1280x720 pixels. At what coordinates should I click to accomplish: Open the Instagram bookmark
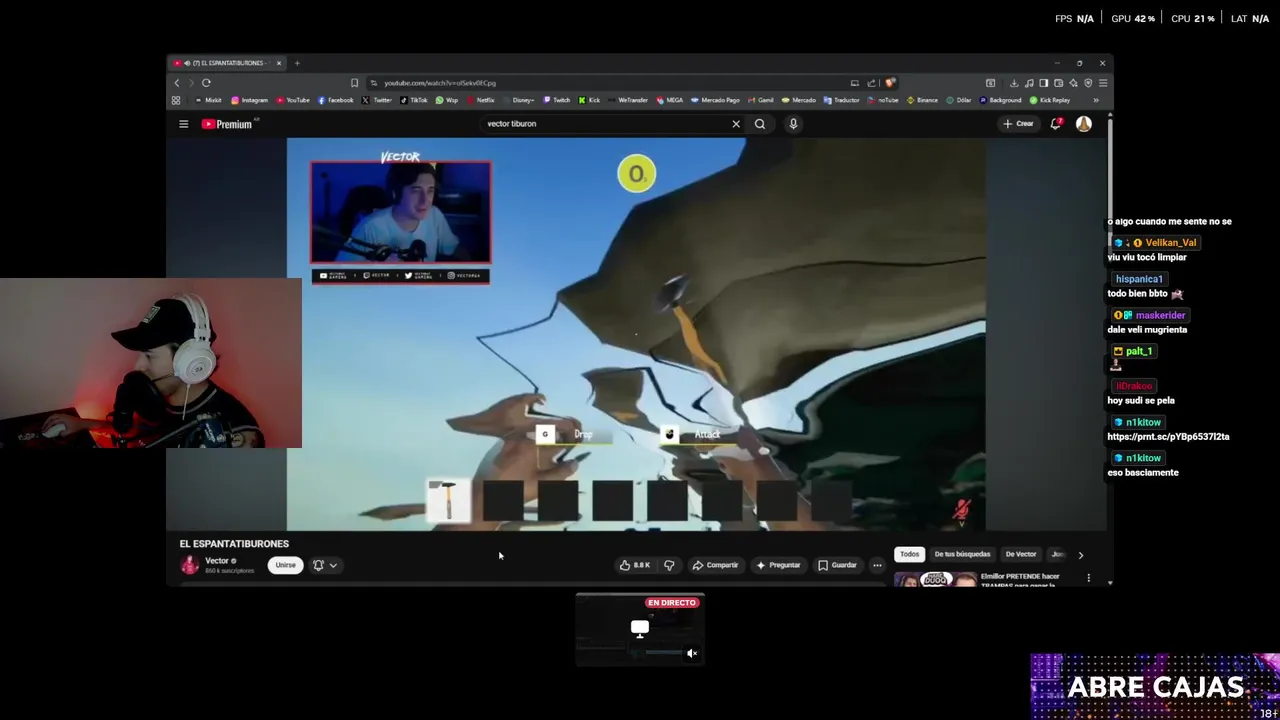click(x=249, y=100)
